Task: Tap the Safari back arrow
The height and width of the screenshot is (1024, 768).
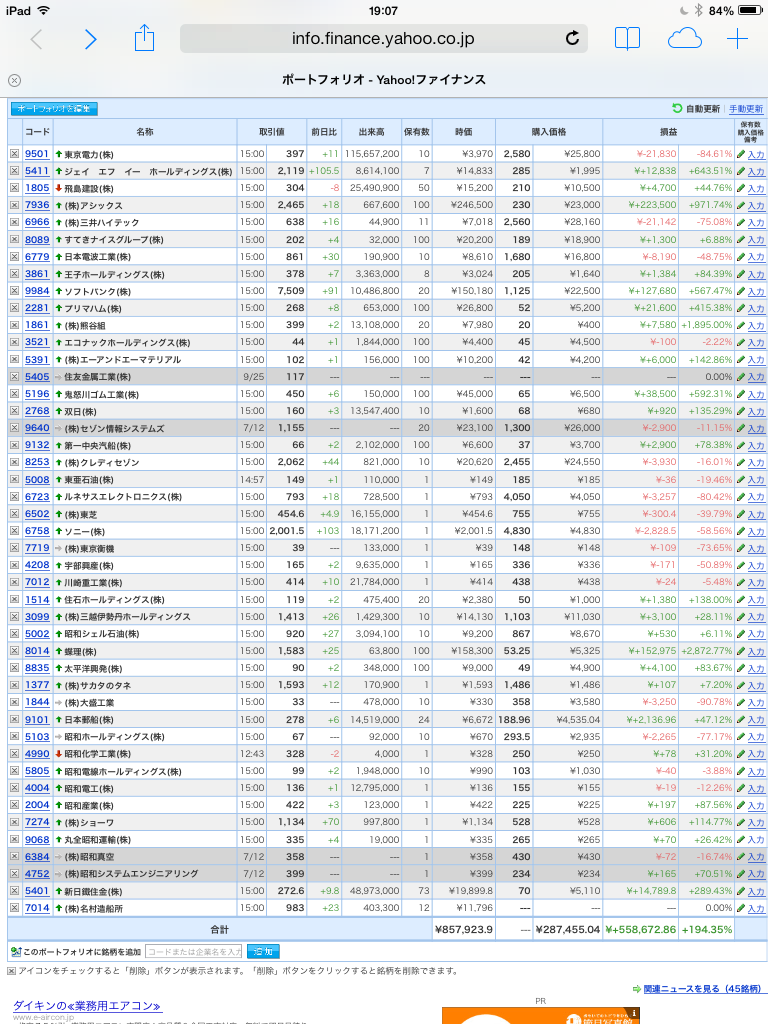Action: point(37,39)
